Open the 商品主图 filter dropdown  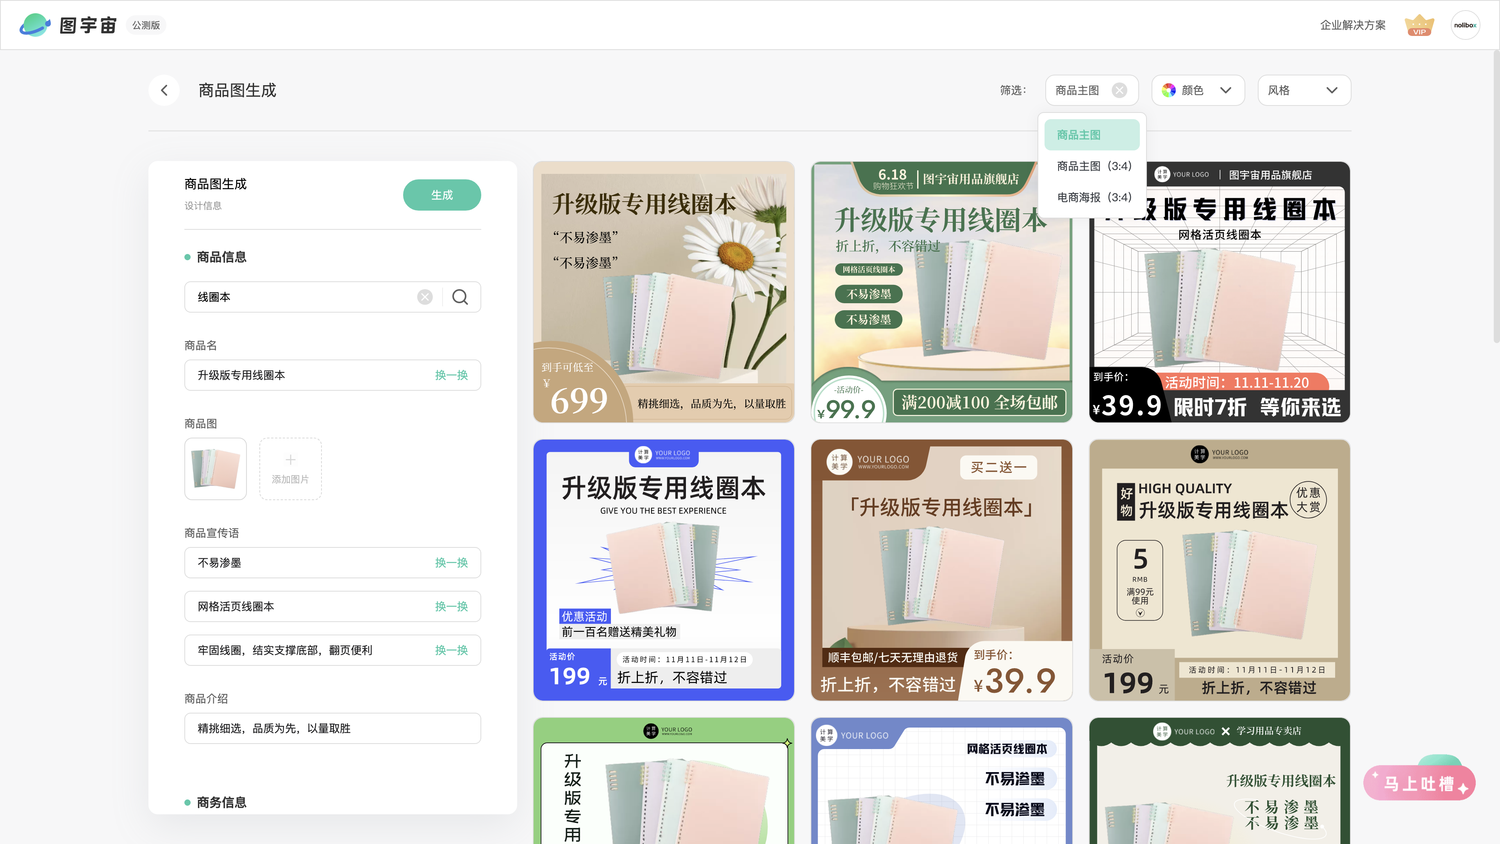(1092, 90)
